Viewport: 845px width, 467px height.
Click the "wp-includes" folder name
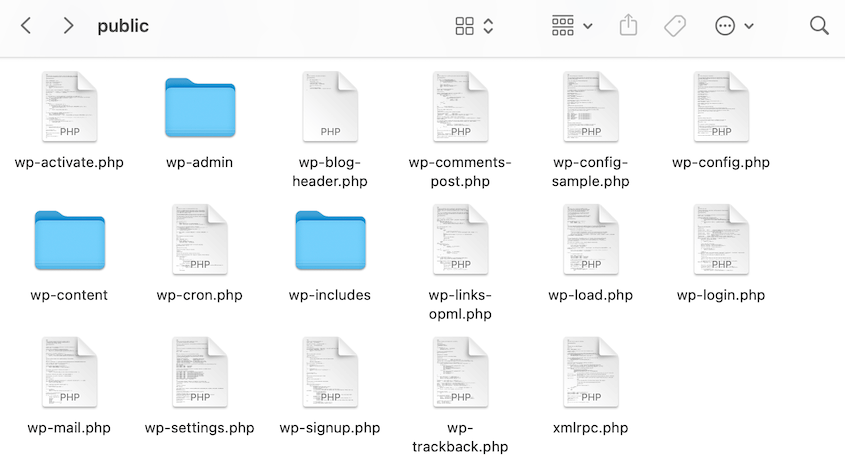tap(330, 295)
